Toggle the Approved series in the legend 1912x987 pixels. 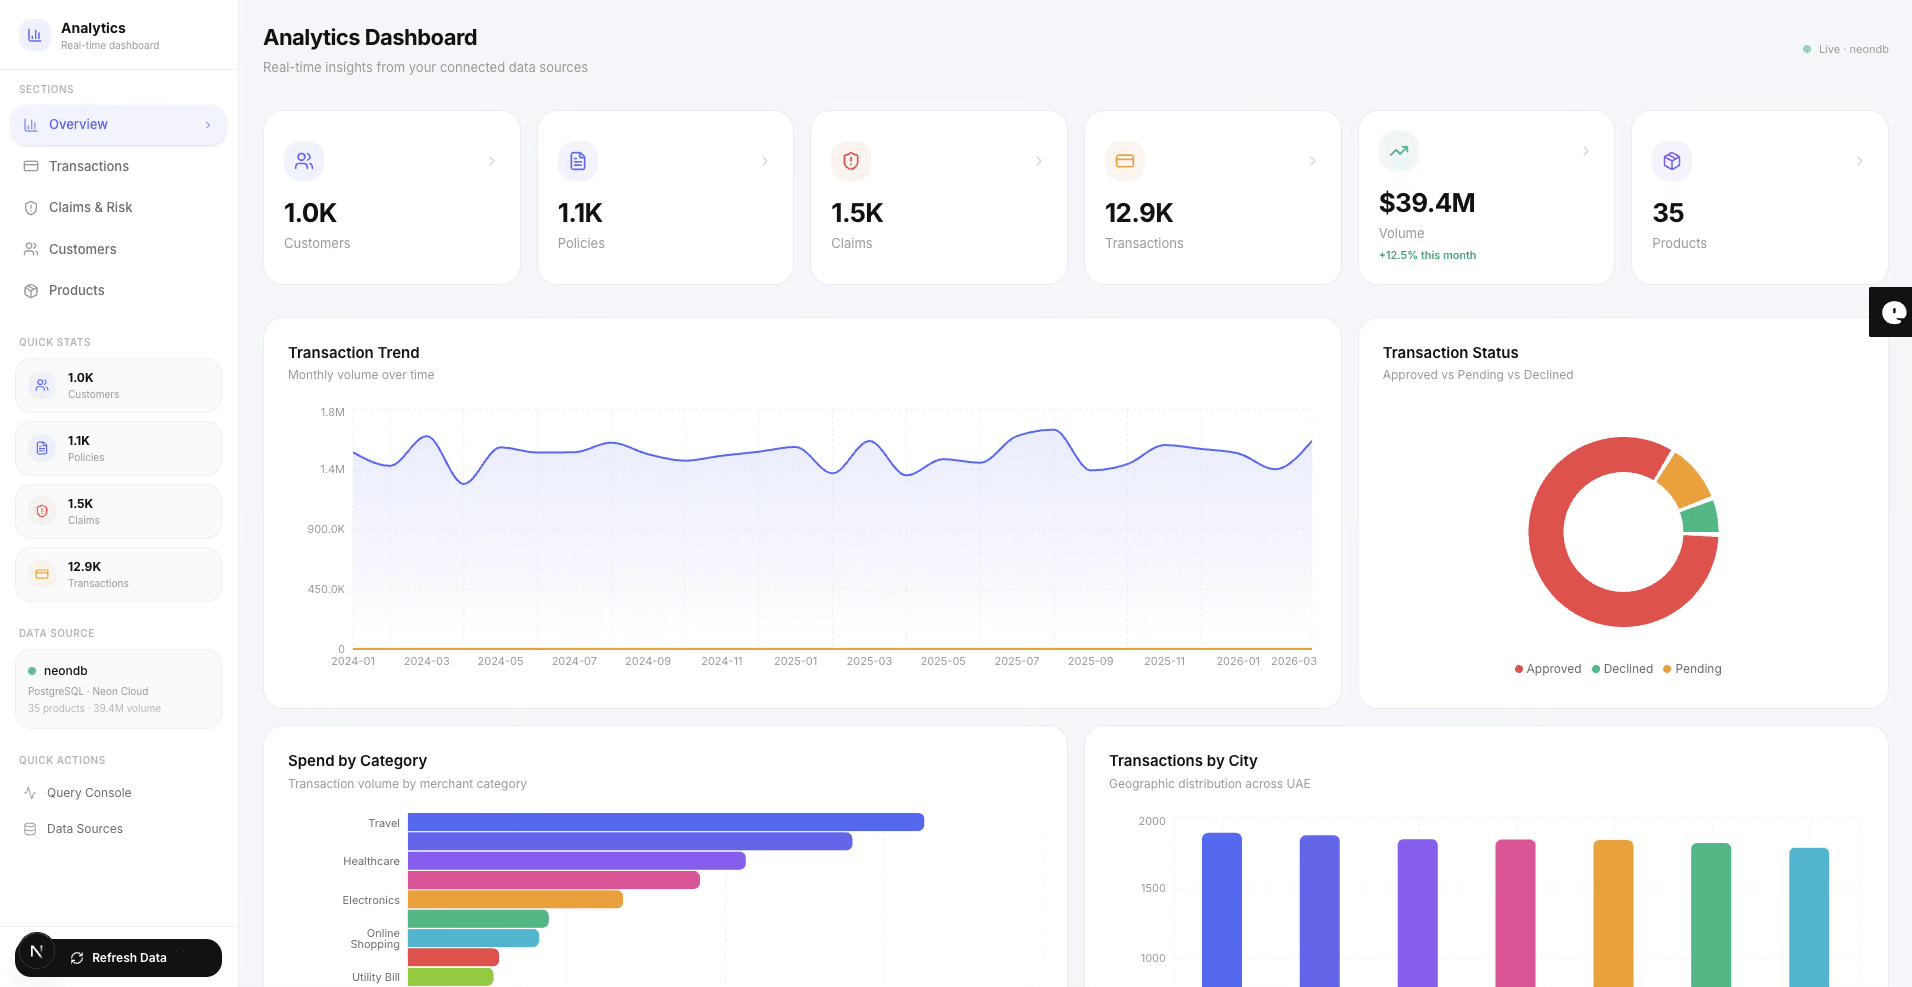1548,668
